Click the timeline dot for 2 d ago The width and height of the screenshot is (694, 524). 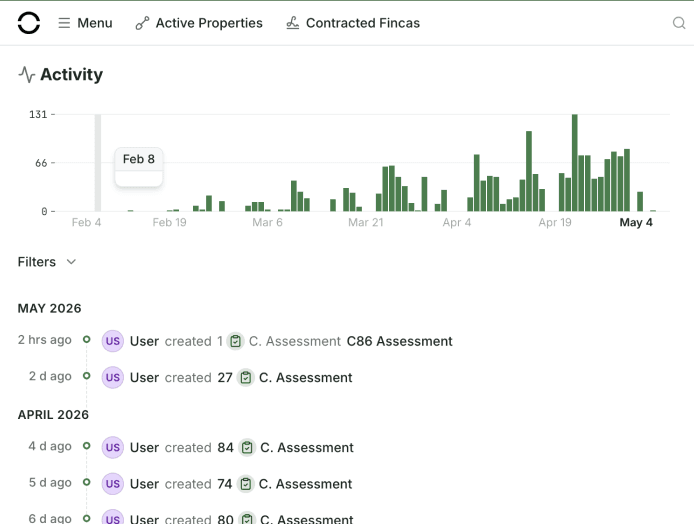click(x=87, y=376)
